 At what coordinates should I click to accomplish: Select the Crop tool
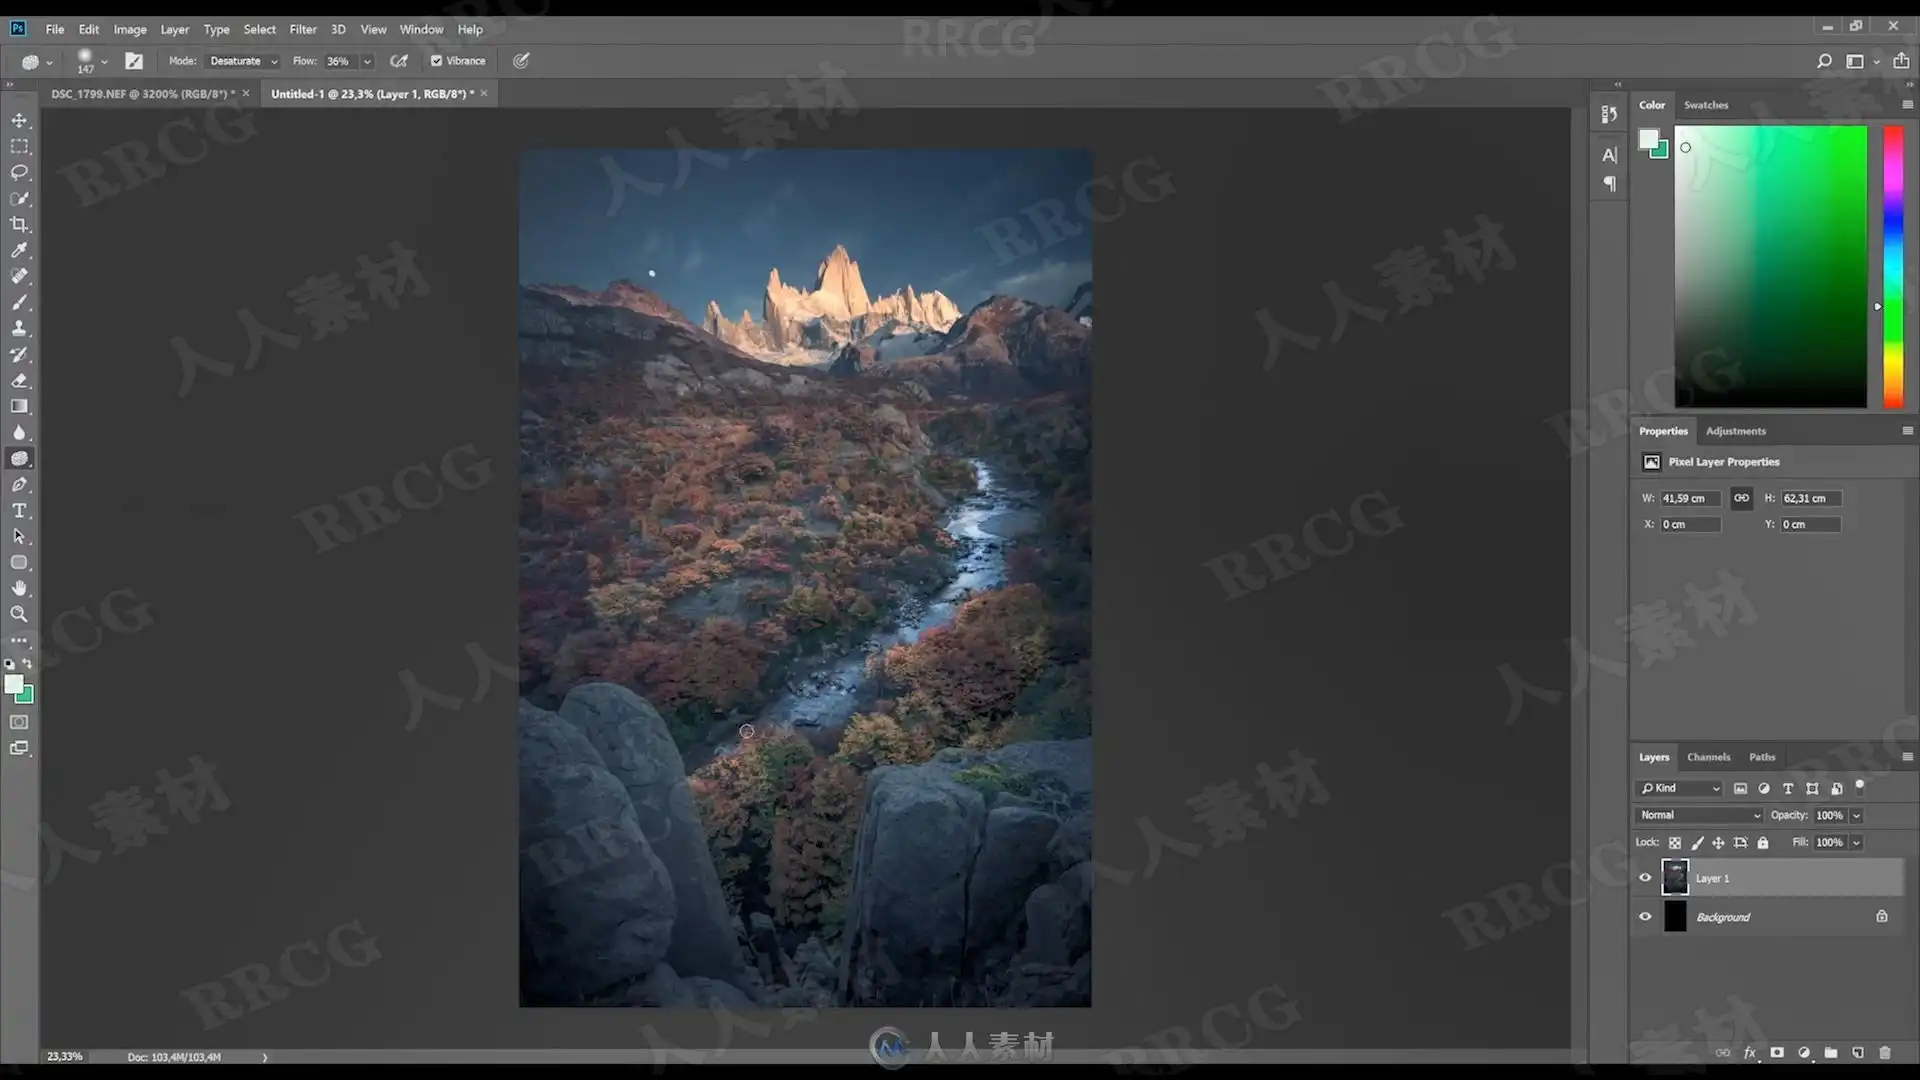19,224
